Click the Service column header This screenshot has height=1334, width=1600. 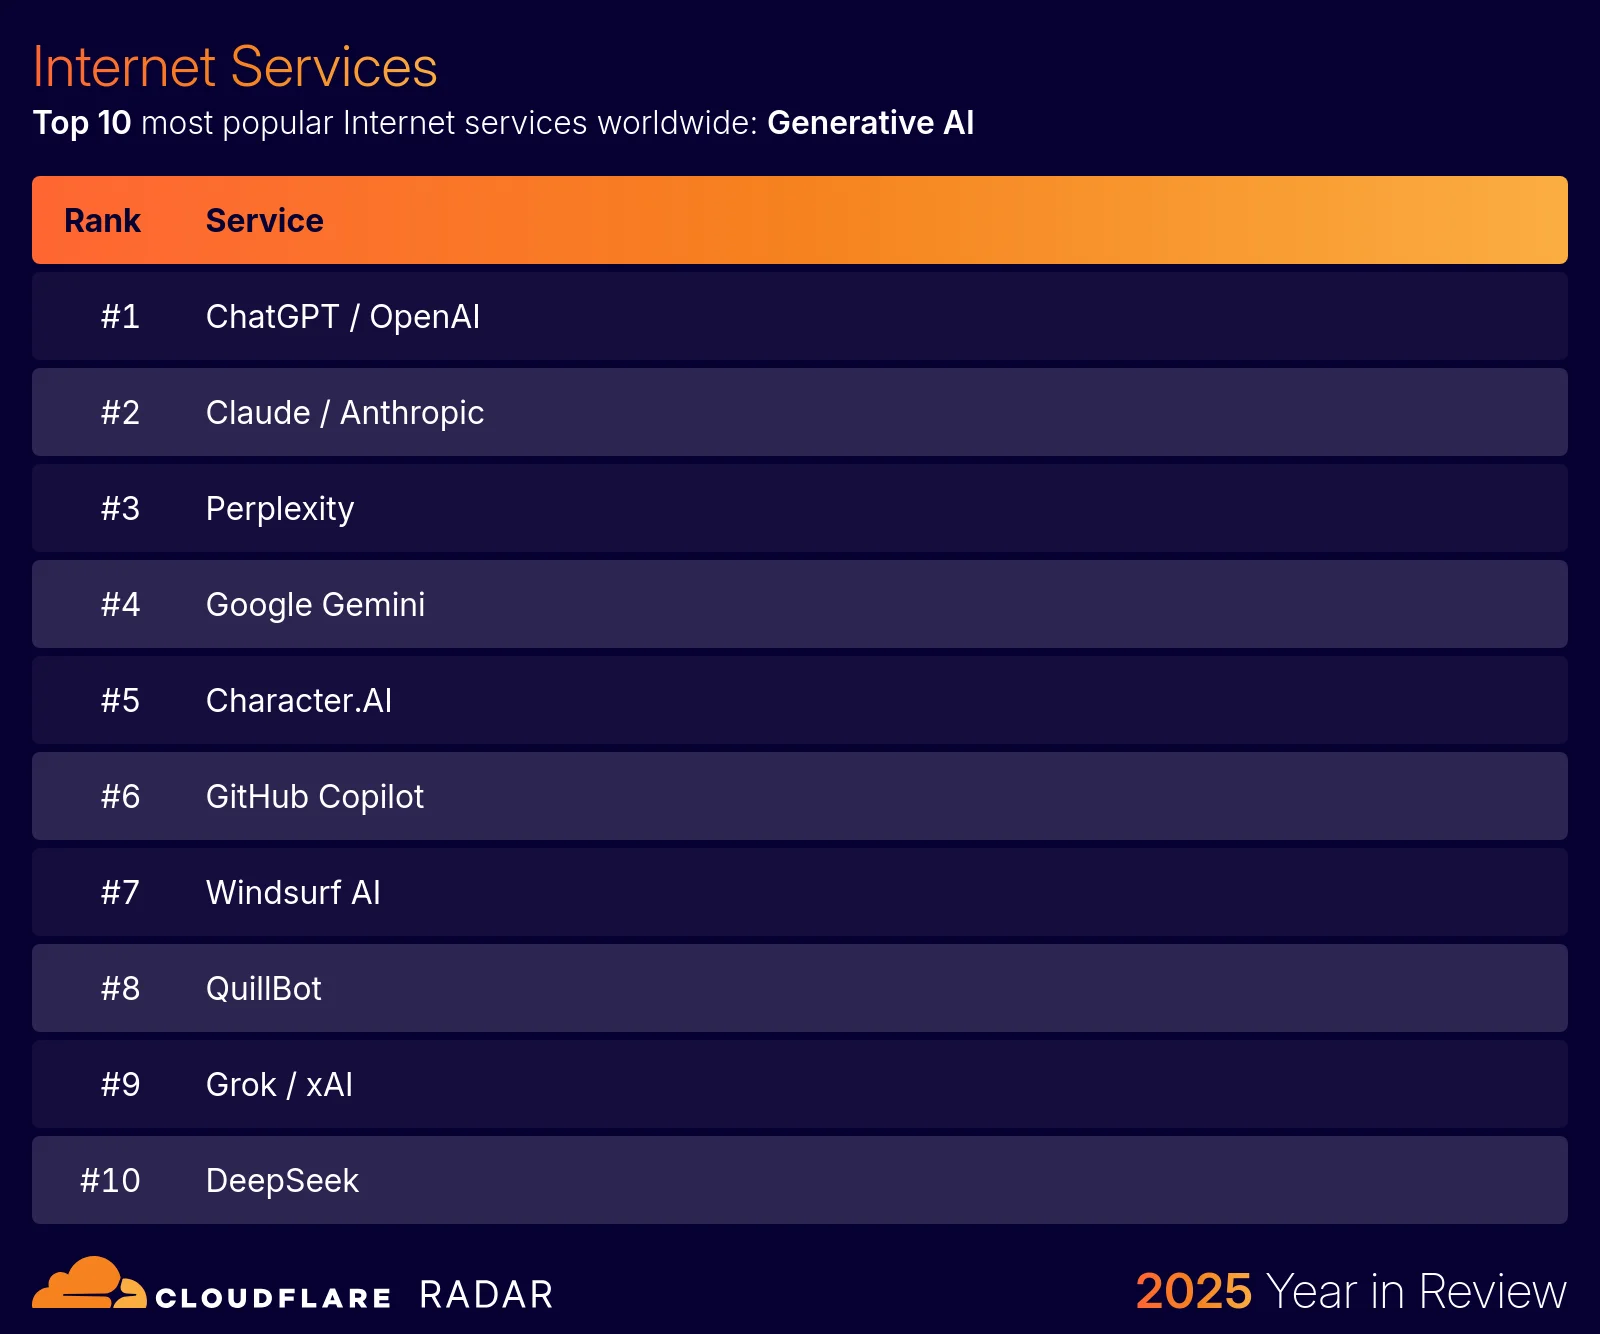(264, 220)
